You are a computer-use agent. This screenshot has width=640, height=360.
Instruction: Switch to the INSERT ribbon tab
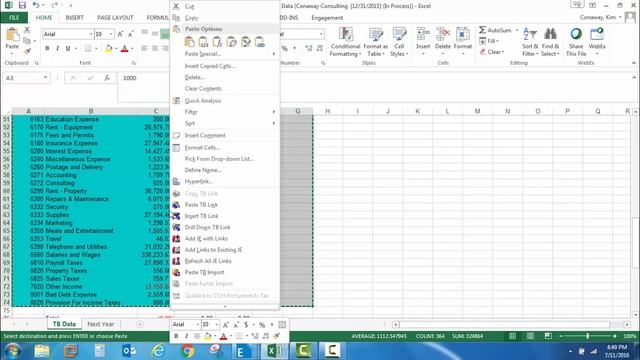(74, 18)
